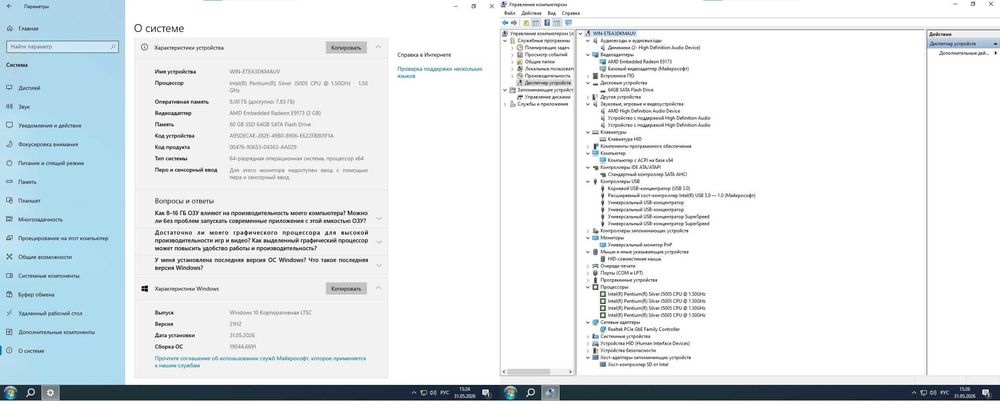Collapse the Контроллеры USB device category
Screen dimensions: 1000x402
coord(588,181)
